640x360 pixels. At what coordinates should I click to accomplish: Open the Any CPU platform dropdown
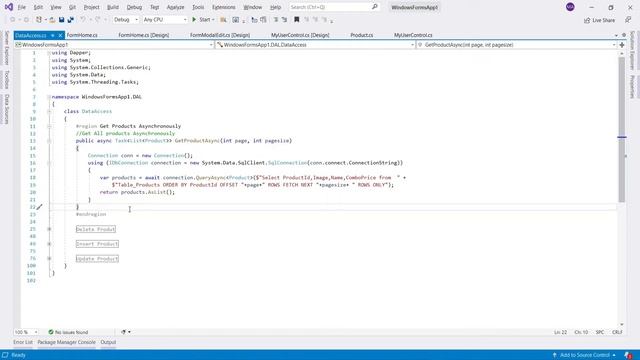pyautogui.click(x=164, y=20)
